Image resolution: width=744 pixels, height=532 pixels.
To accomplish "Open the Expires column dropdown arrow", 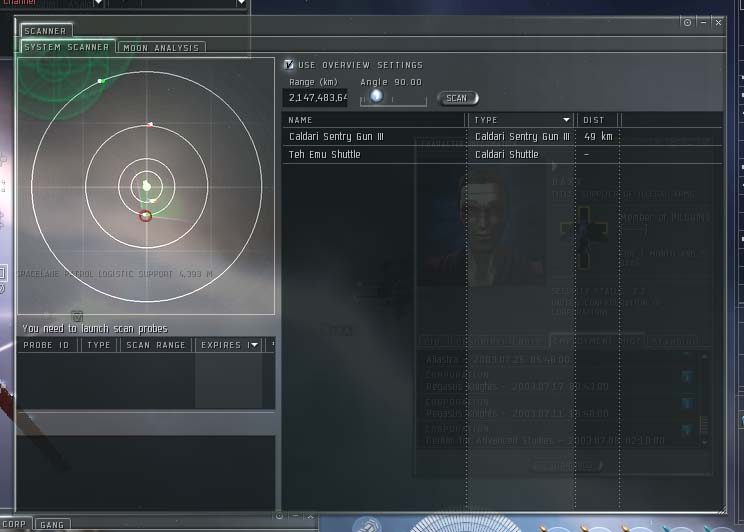I will tap(254, 345).
